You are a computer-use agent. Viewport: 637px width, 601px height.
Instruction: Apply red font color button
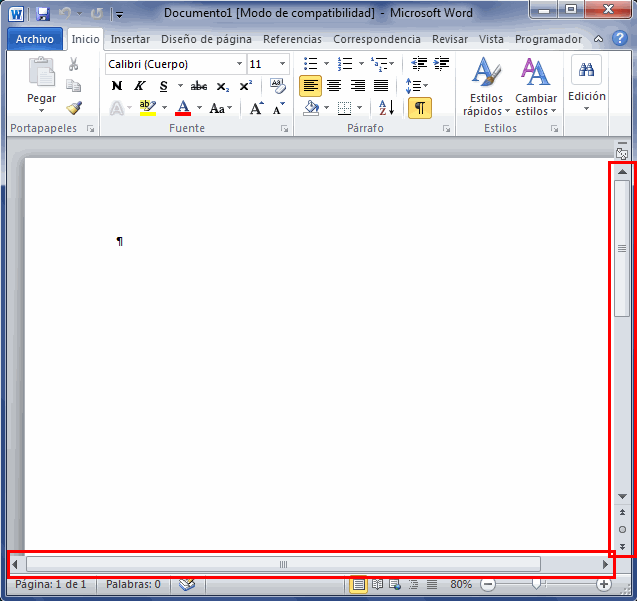pyautogui.click(x=183, y=108)
